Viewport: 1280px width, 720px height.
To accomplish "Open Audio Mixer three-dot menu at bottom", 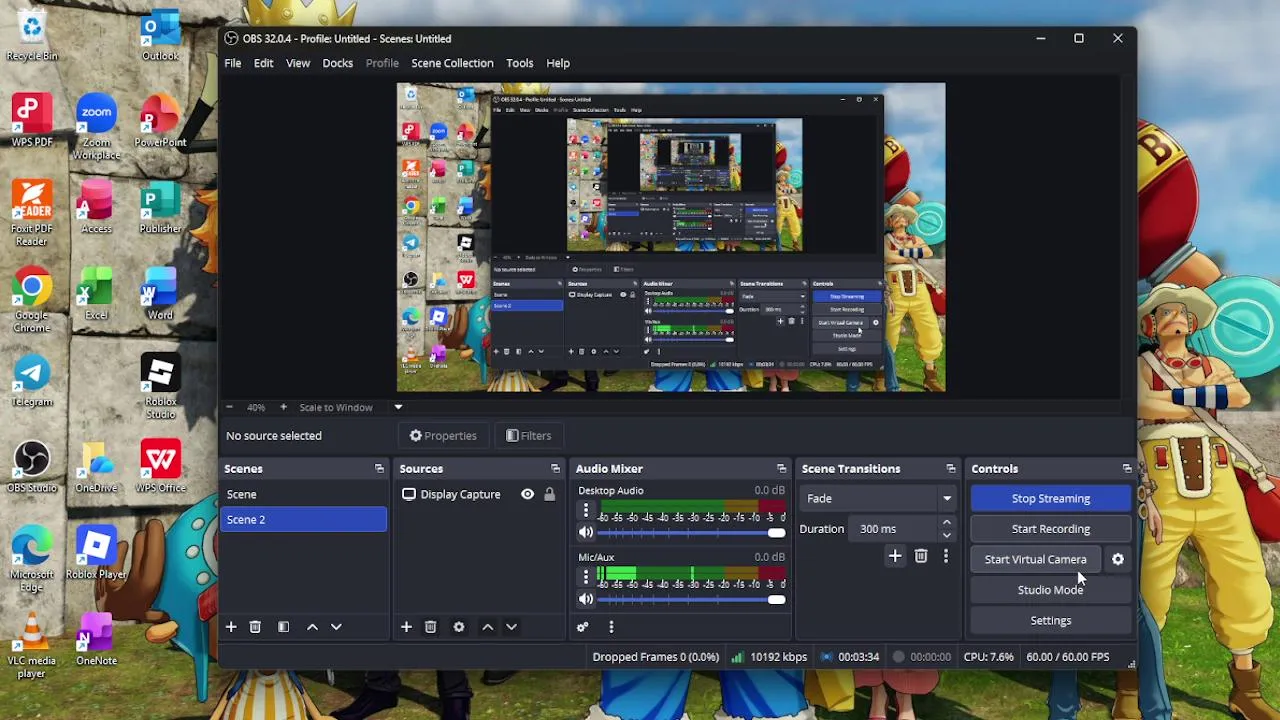I will 611,627.
